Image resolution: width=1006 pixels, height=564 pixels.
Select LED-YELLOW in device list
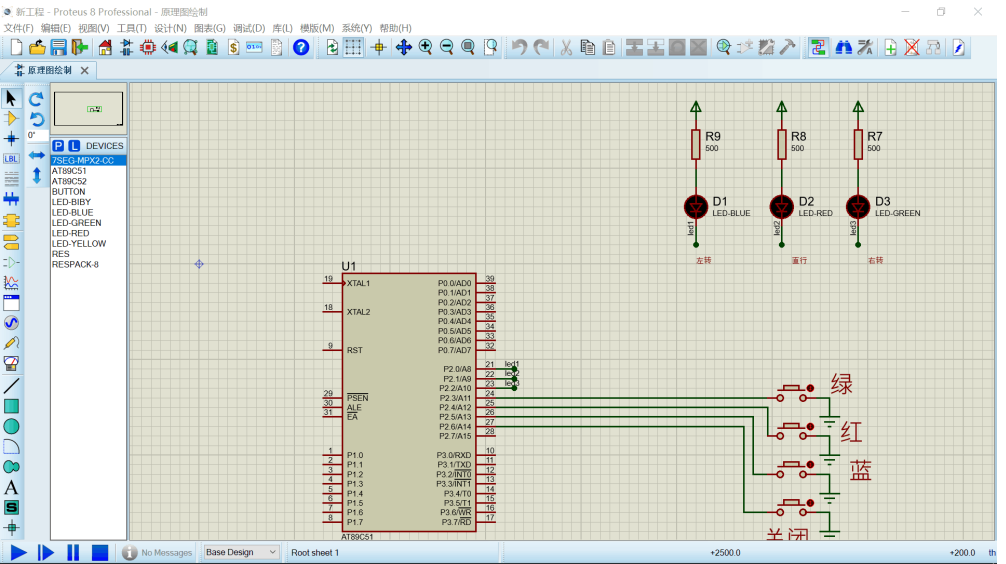click(89, 244)
